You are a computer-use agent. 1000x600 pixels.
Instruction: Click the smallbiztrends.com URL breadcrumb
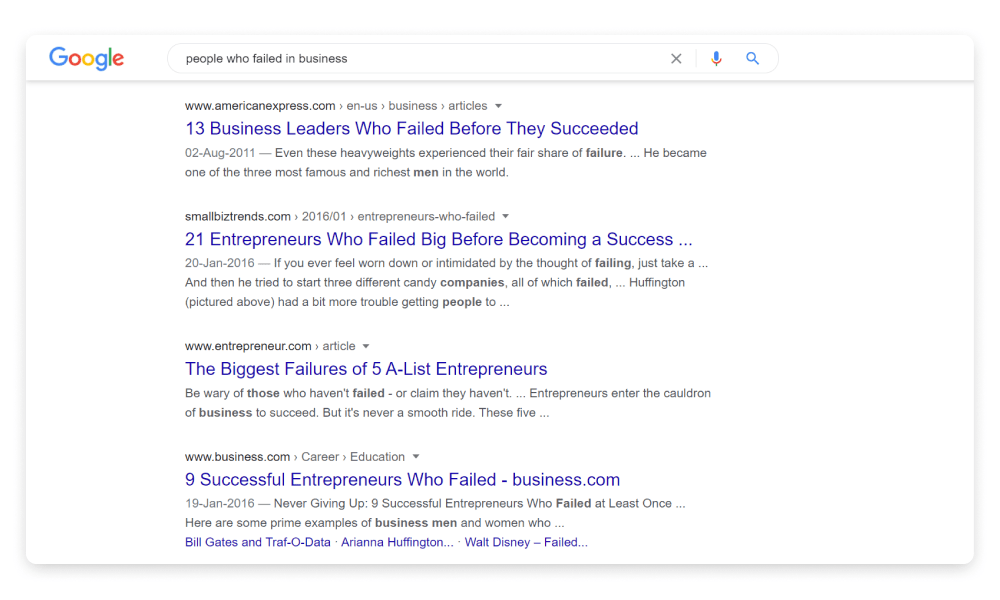tap(238, 216)
